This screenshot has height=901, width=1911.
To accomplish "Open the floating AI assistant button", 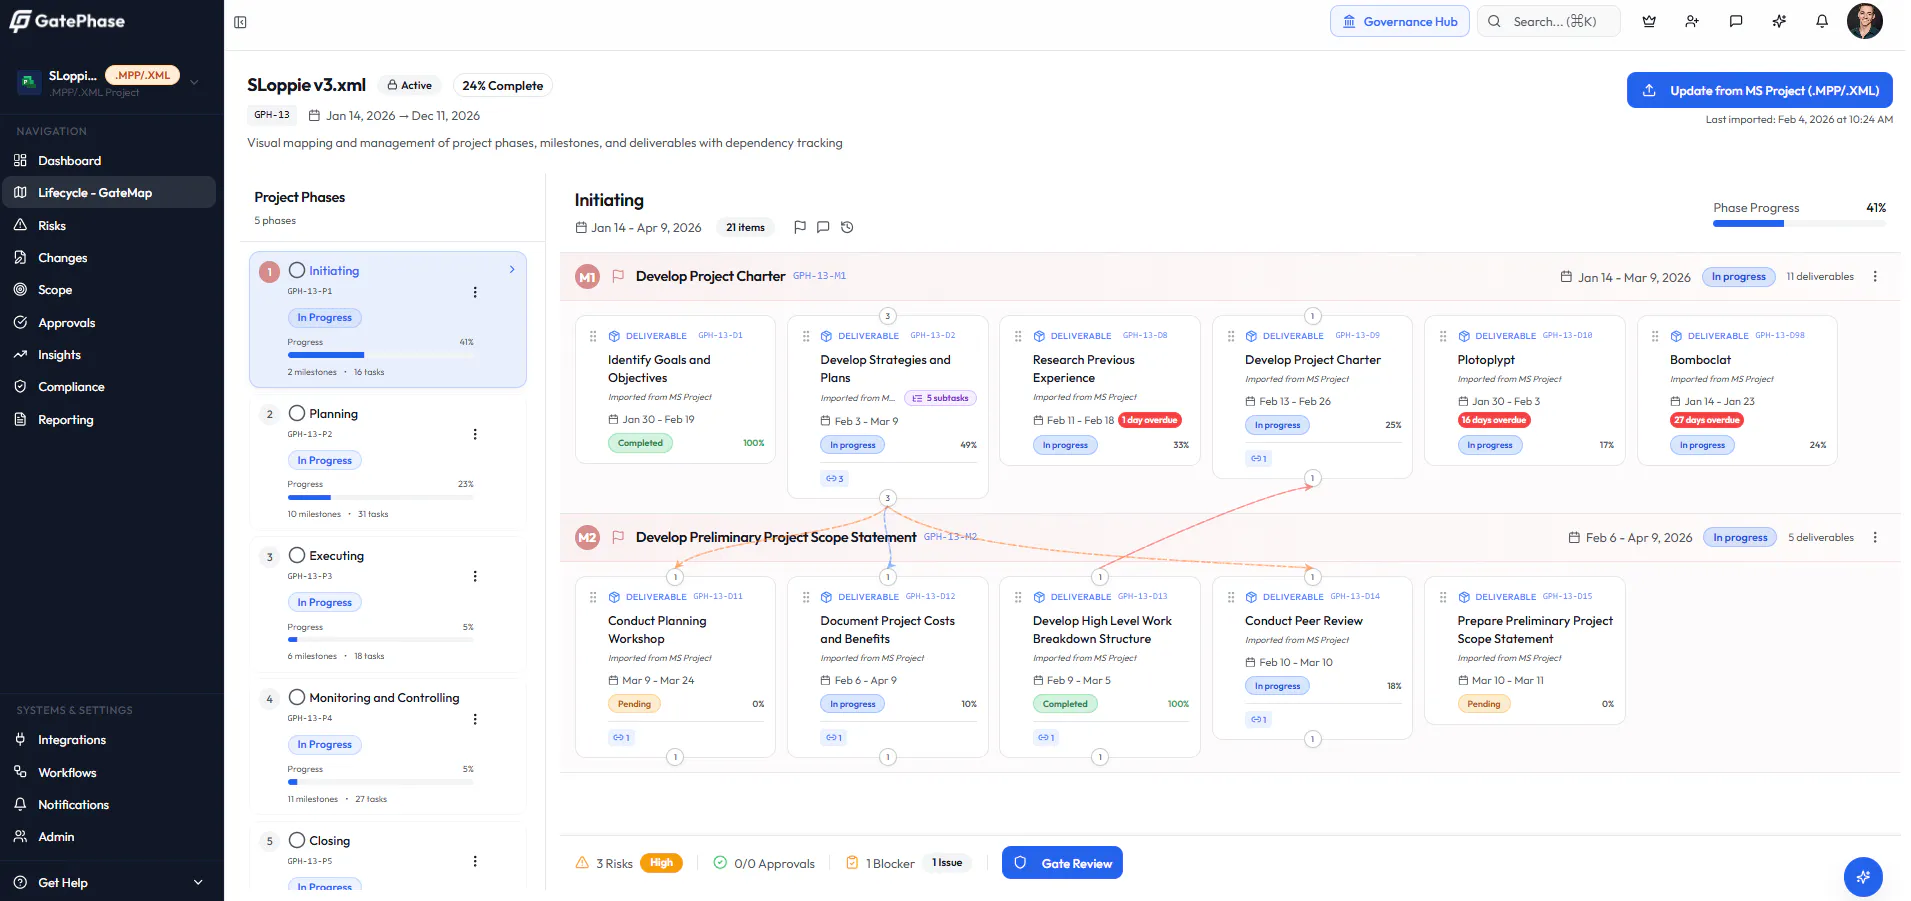I will click(1863, 877).
